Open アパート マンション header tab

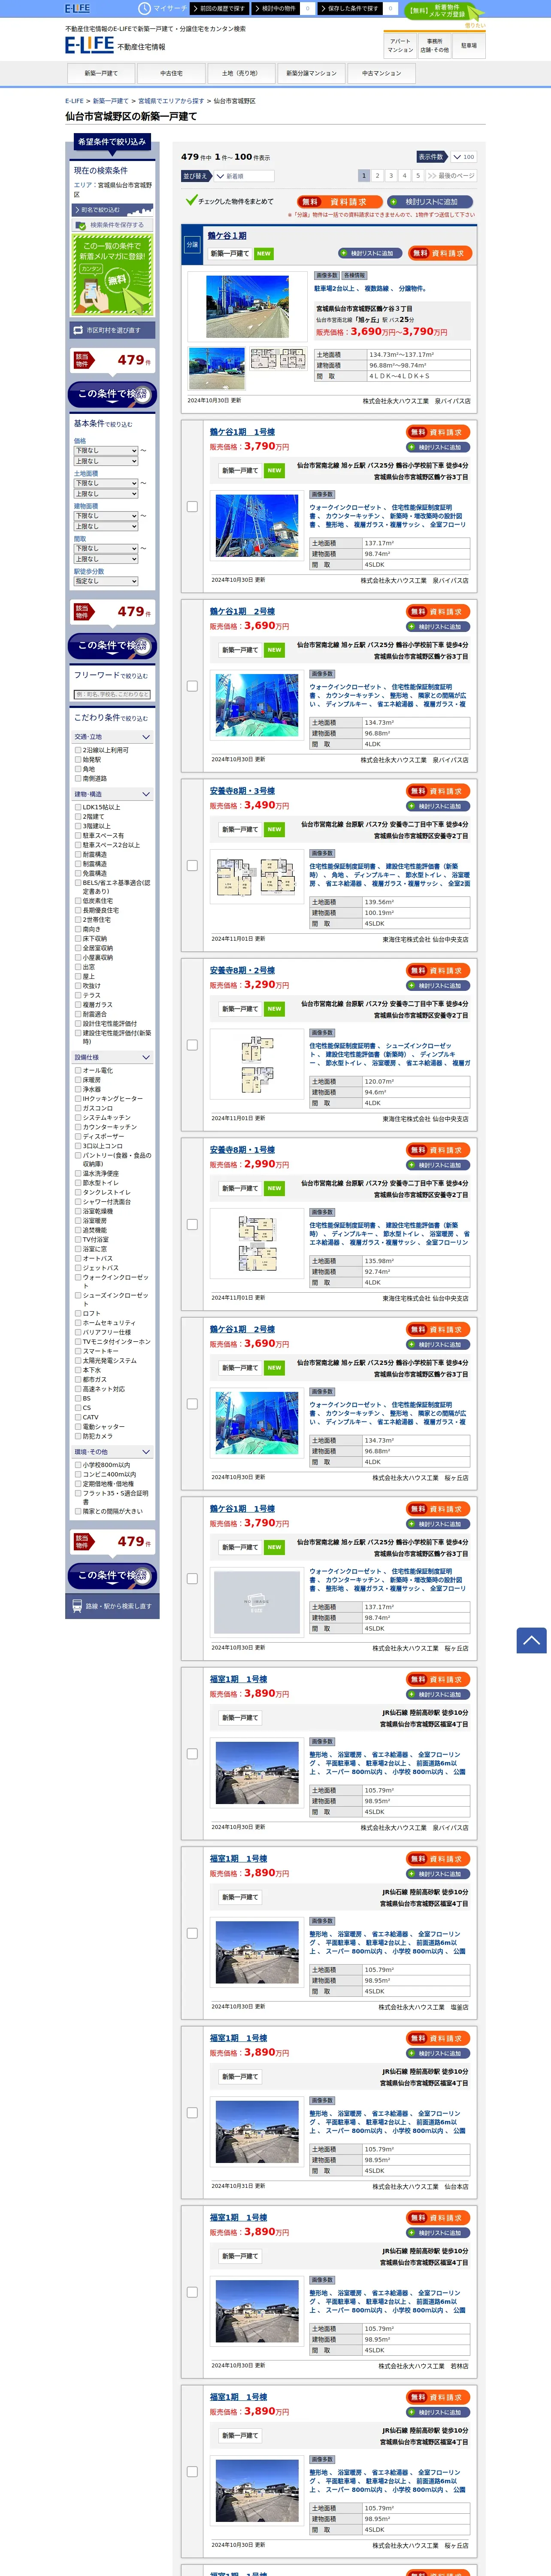coord(400,46)
